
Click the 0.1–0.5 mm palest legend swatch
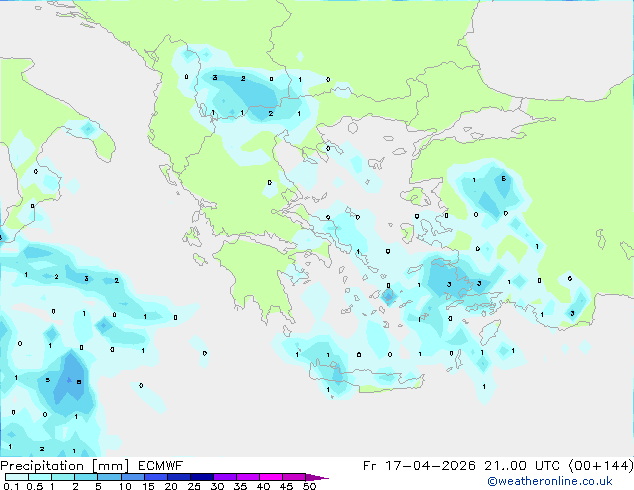point(17,477)
